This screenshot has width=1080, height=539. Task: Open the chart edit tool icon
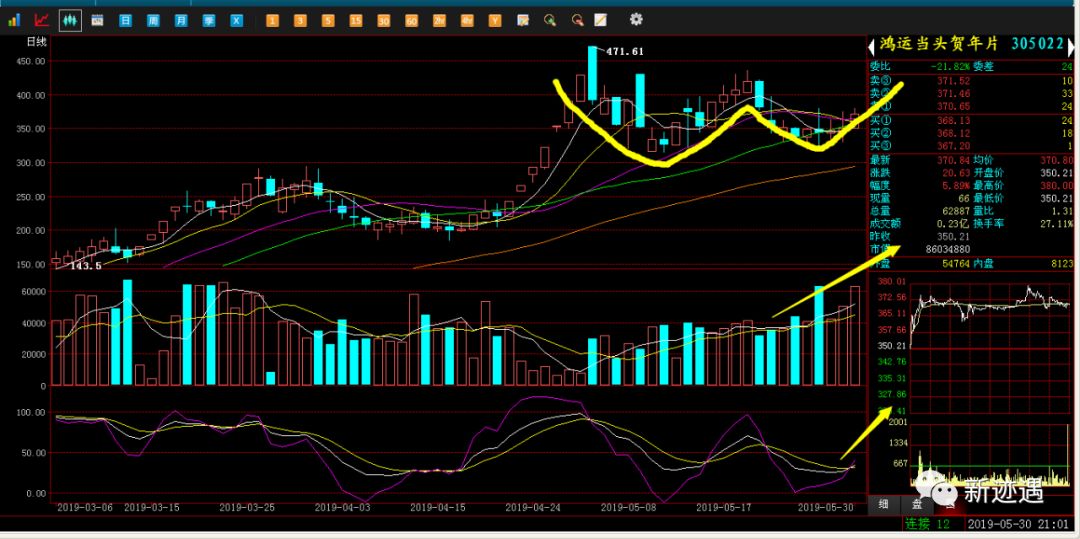[523, 21]
